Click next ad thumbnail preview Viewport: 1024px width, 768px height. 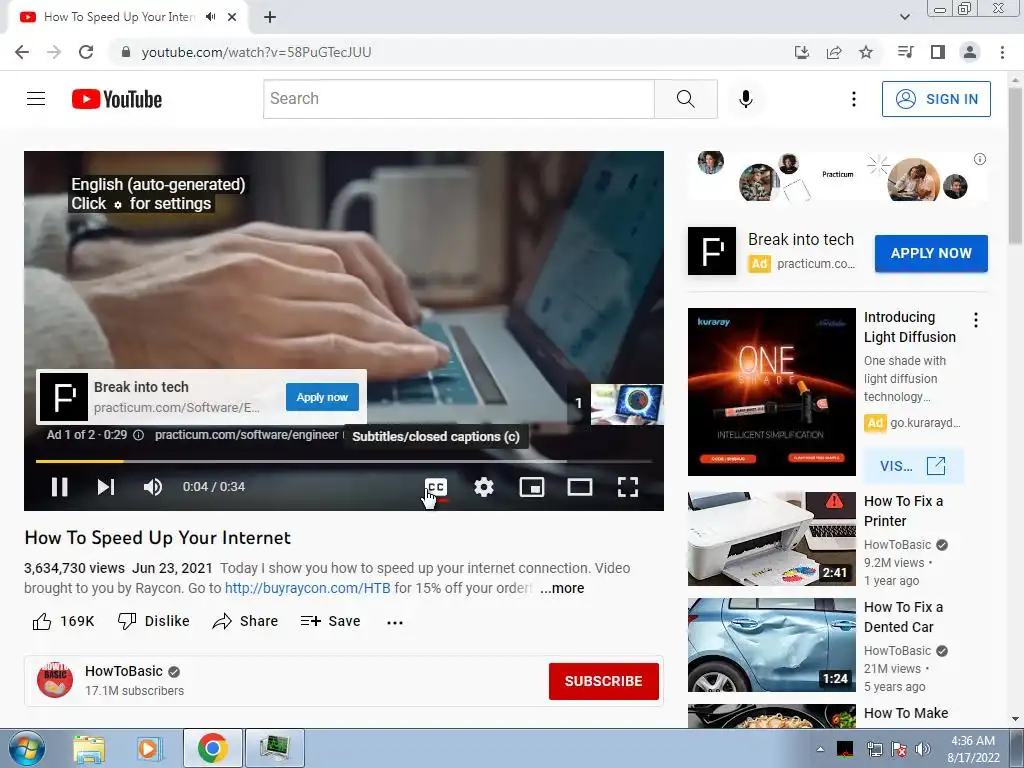[626, 404]
